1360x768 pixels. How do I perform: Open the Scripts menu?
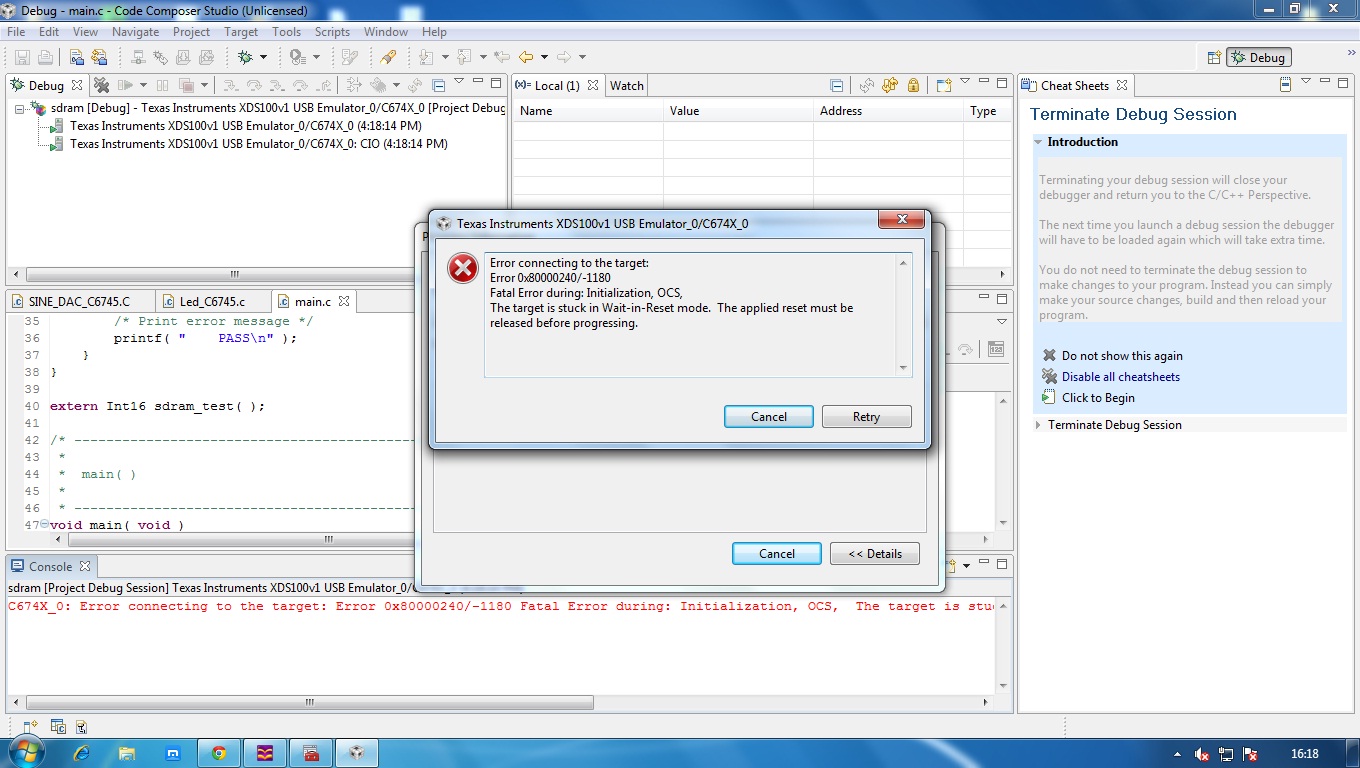[332, 32]
